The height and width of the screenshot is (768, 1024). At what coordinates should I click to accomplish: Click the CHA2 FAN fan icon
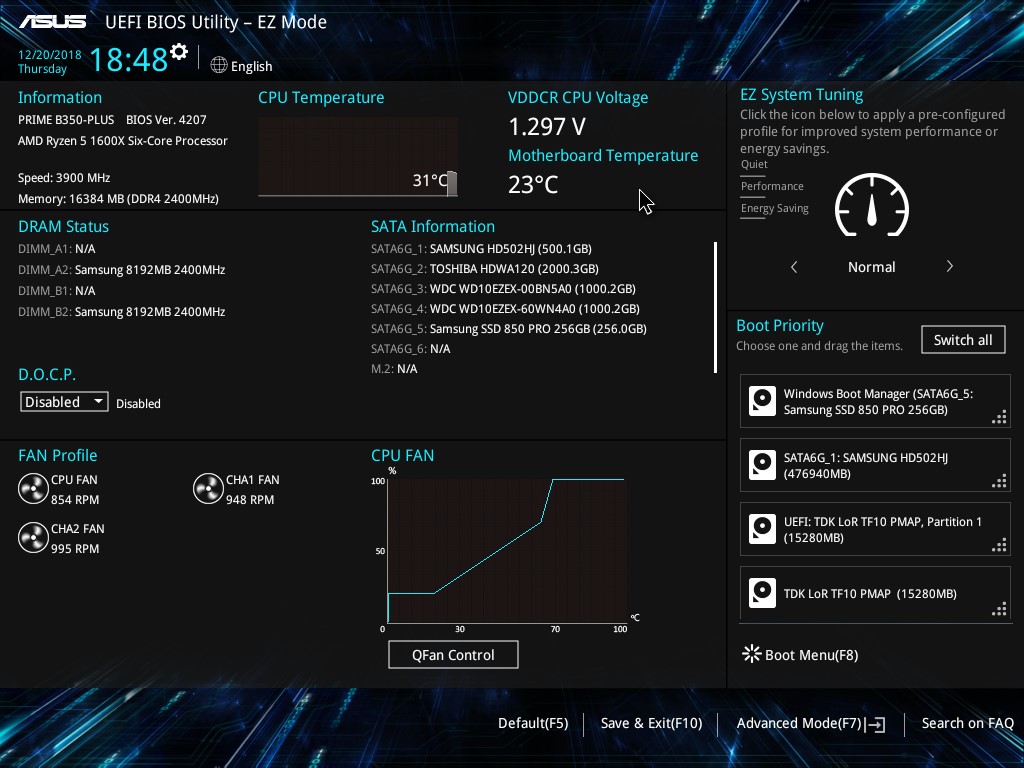(33, 537)
